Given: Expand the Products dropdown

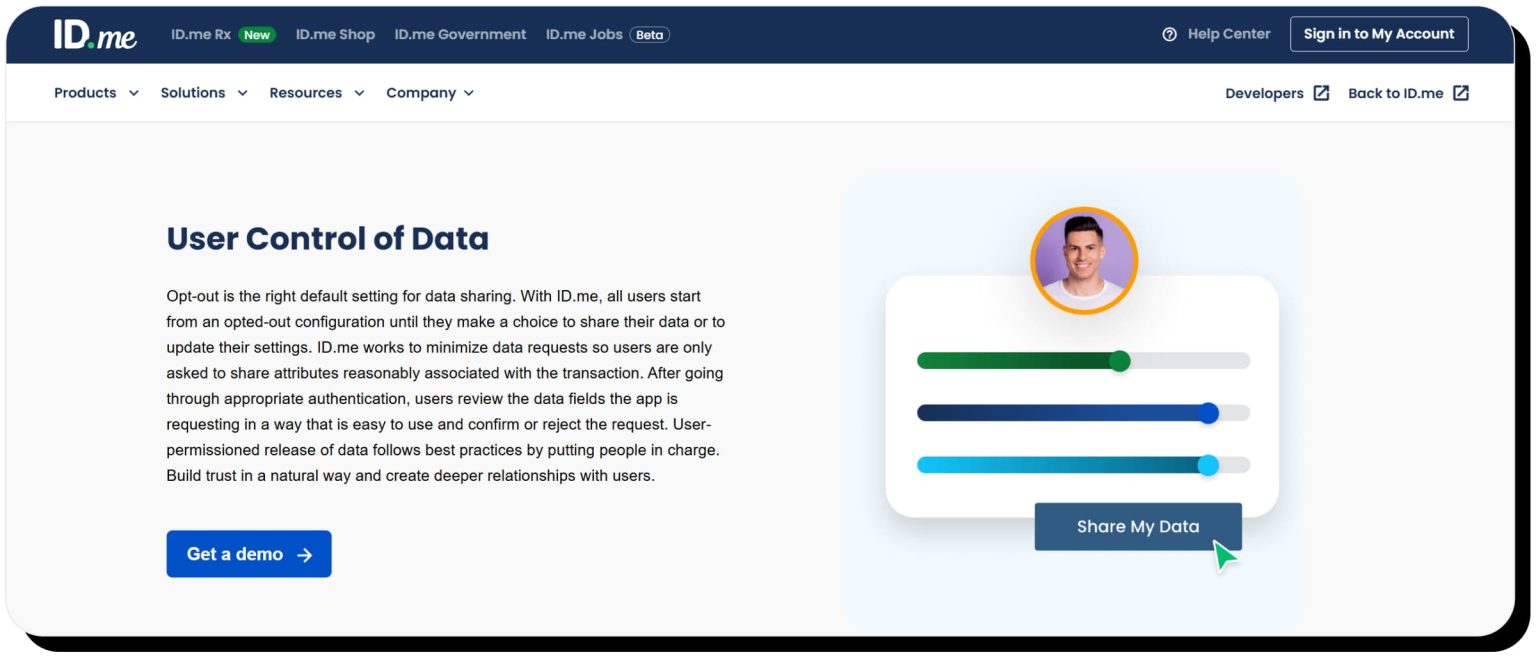Looking at the screenshot, I should (x=87, y=92).
